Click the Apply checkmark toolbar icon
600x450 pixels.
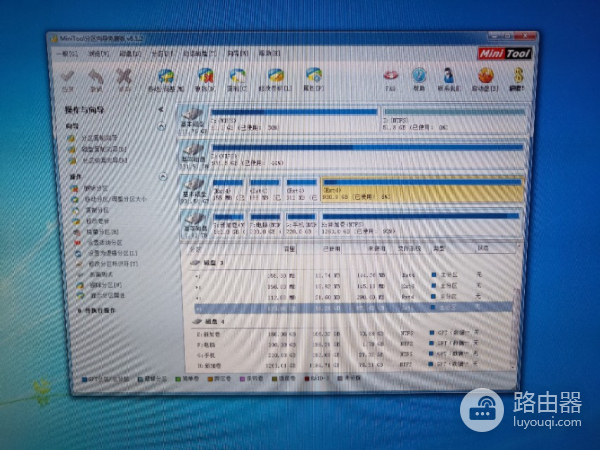point(68,78)
